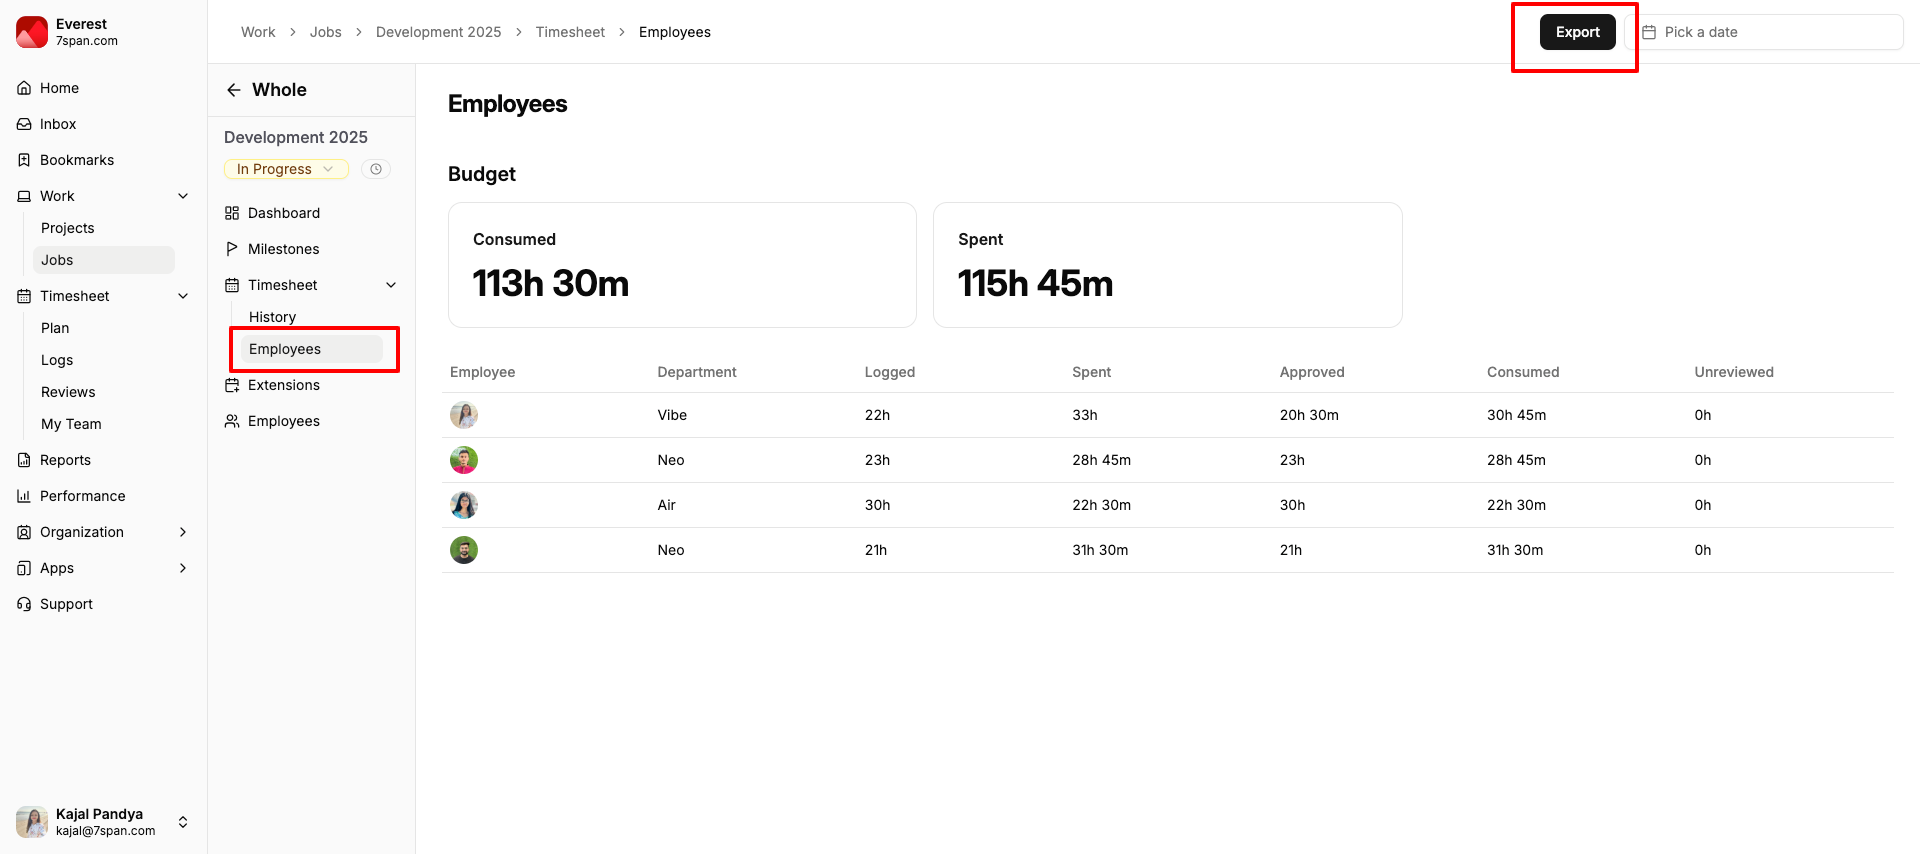Open the Inbox page
The image size is (1920, 854).
click(58, 124)
